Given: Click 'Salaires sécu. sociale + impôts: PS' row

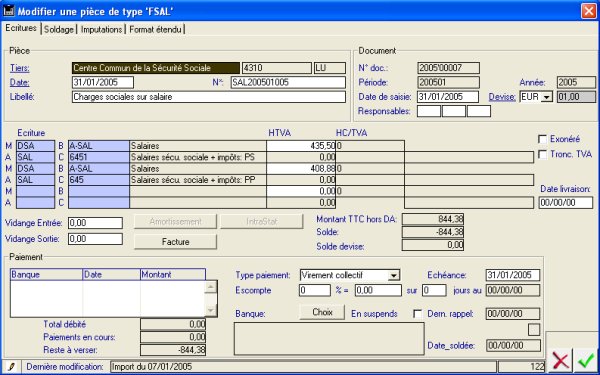Looking at the screenshot, I should pyautogui.click(x=198, y=157).
